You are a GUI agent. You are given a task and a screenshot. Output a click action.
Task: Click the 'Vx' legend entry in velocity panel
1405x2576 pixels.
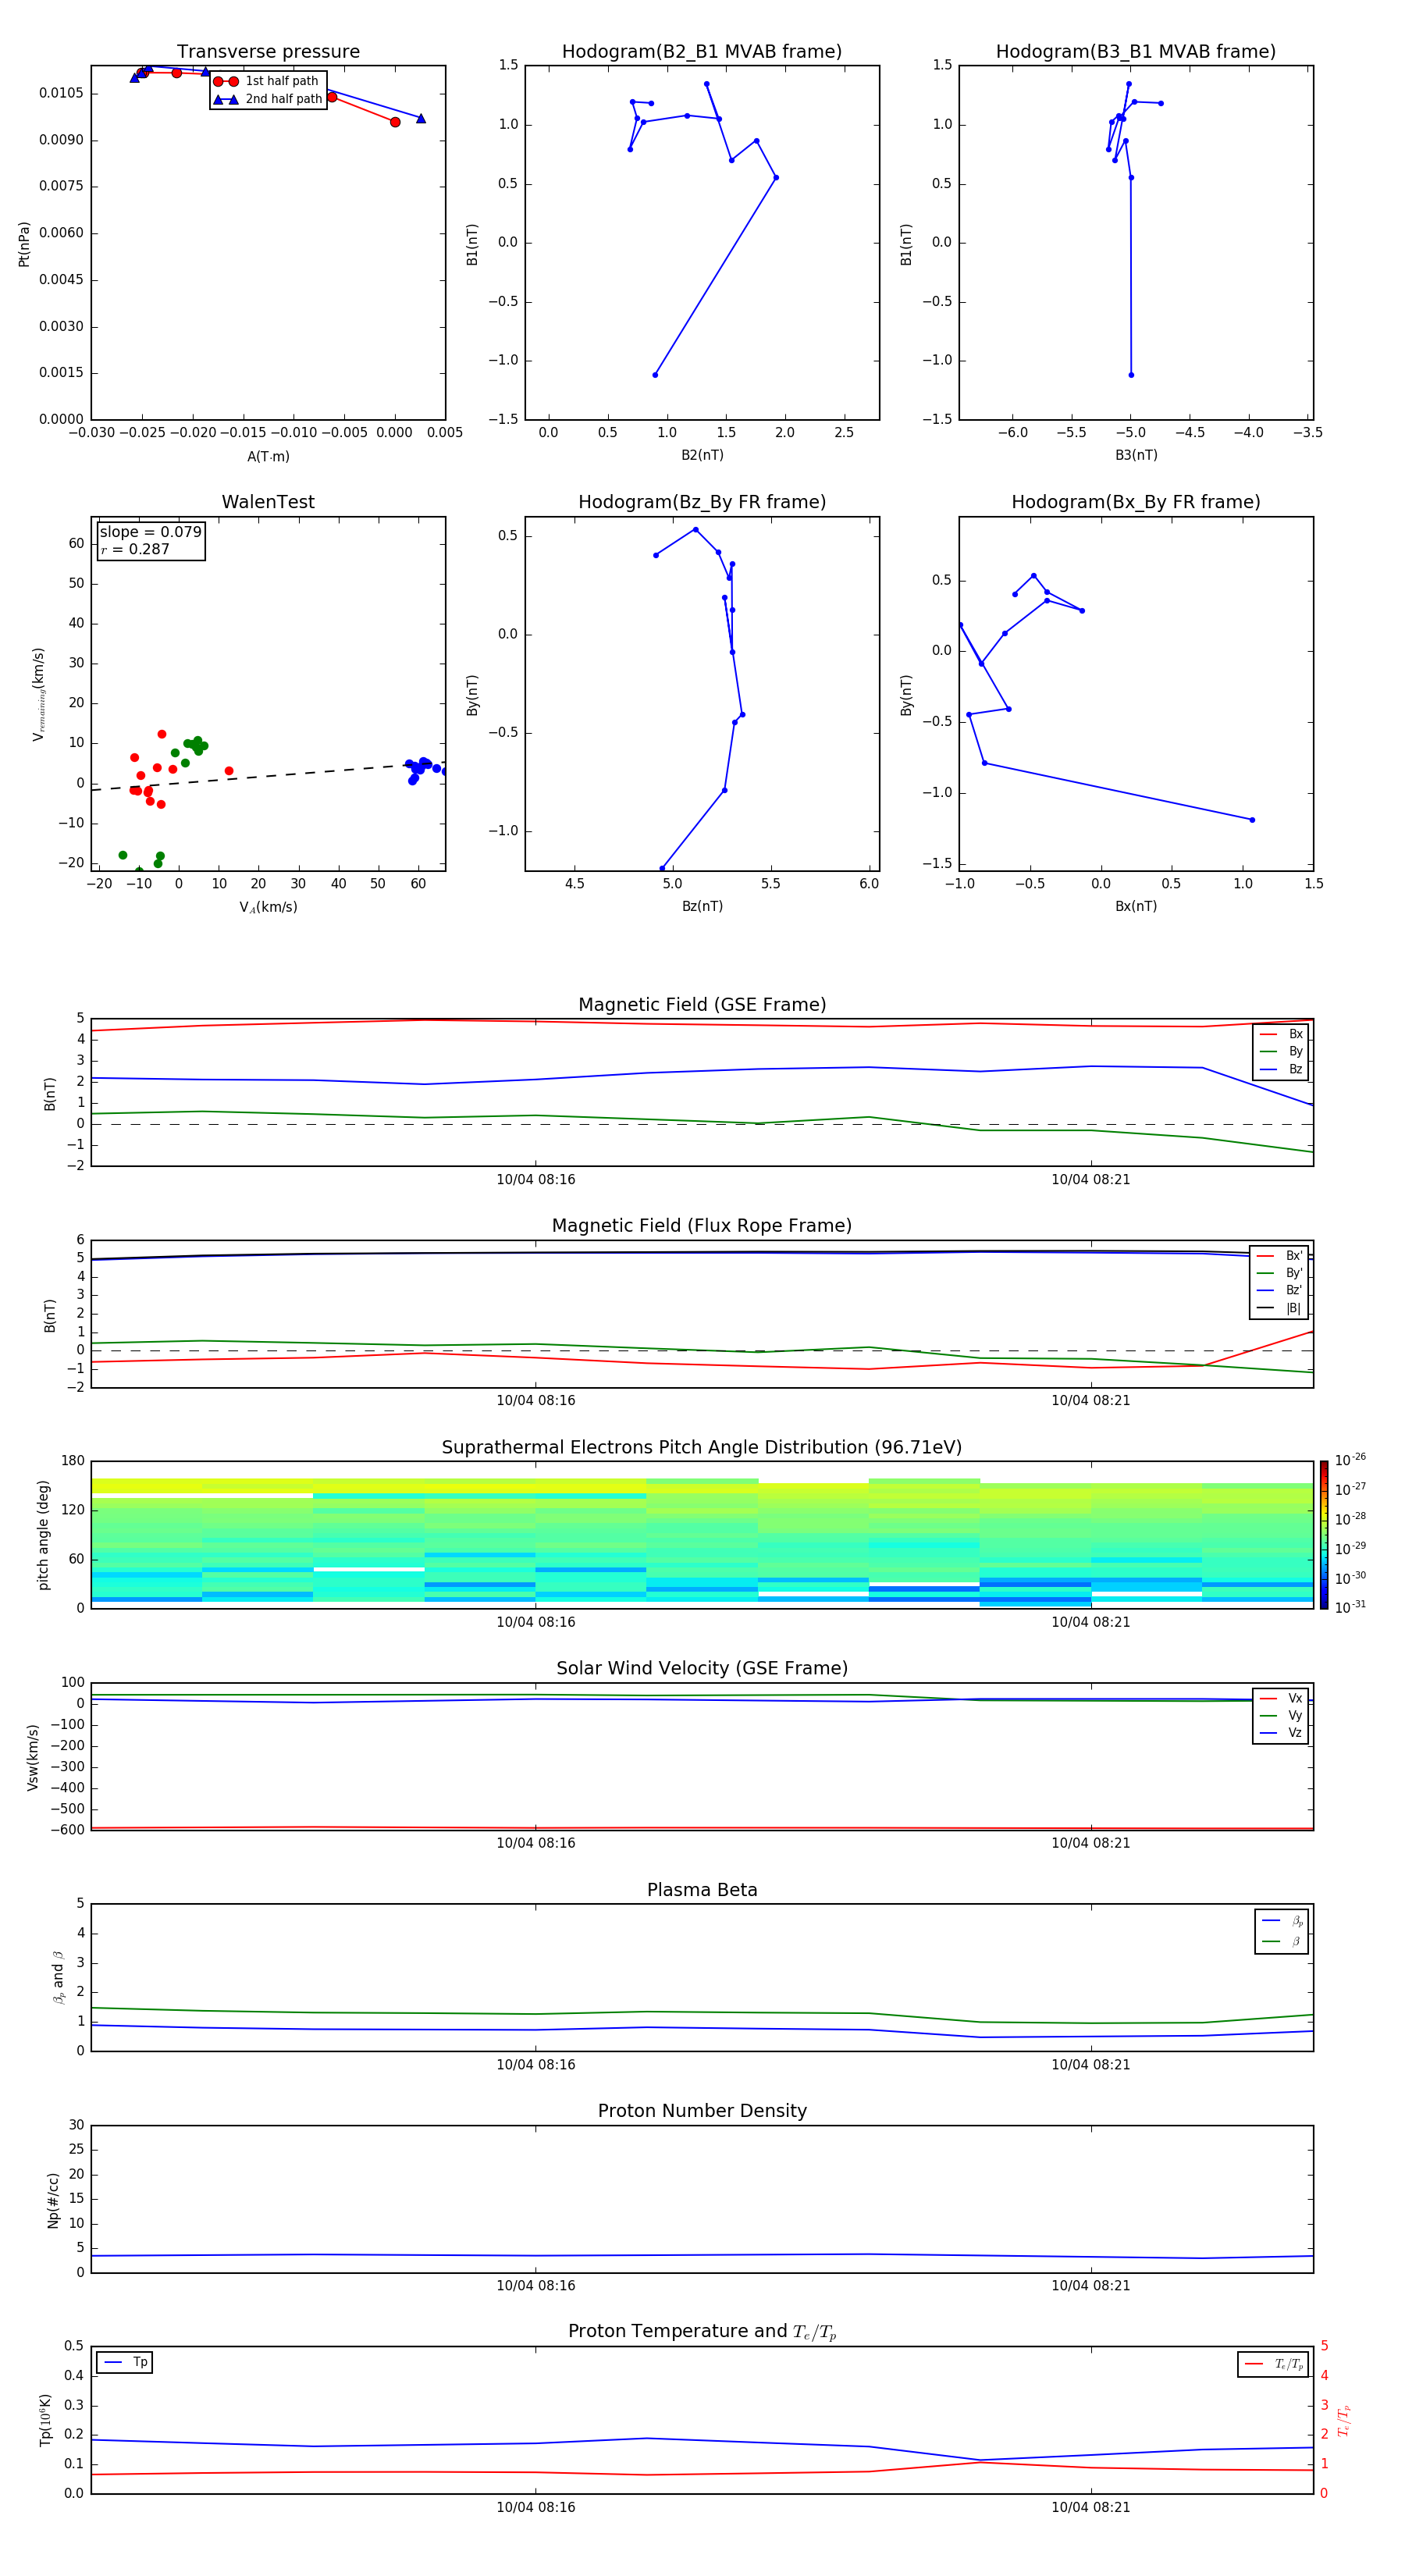click(x=1281, y=1699)
